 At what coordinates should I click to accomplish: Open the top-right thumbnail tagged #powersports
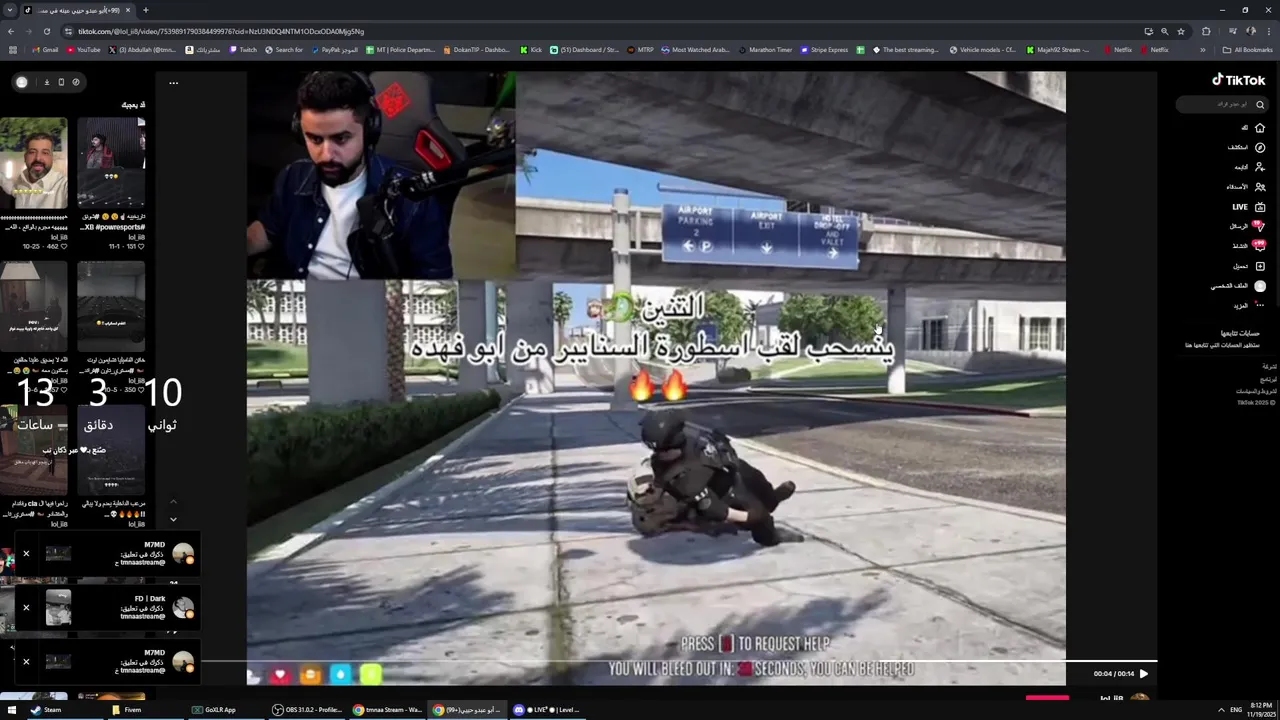coord(111,163)
